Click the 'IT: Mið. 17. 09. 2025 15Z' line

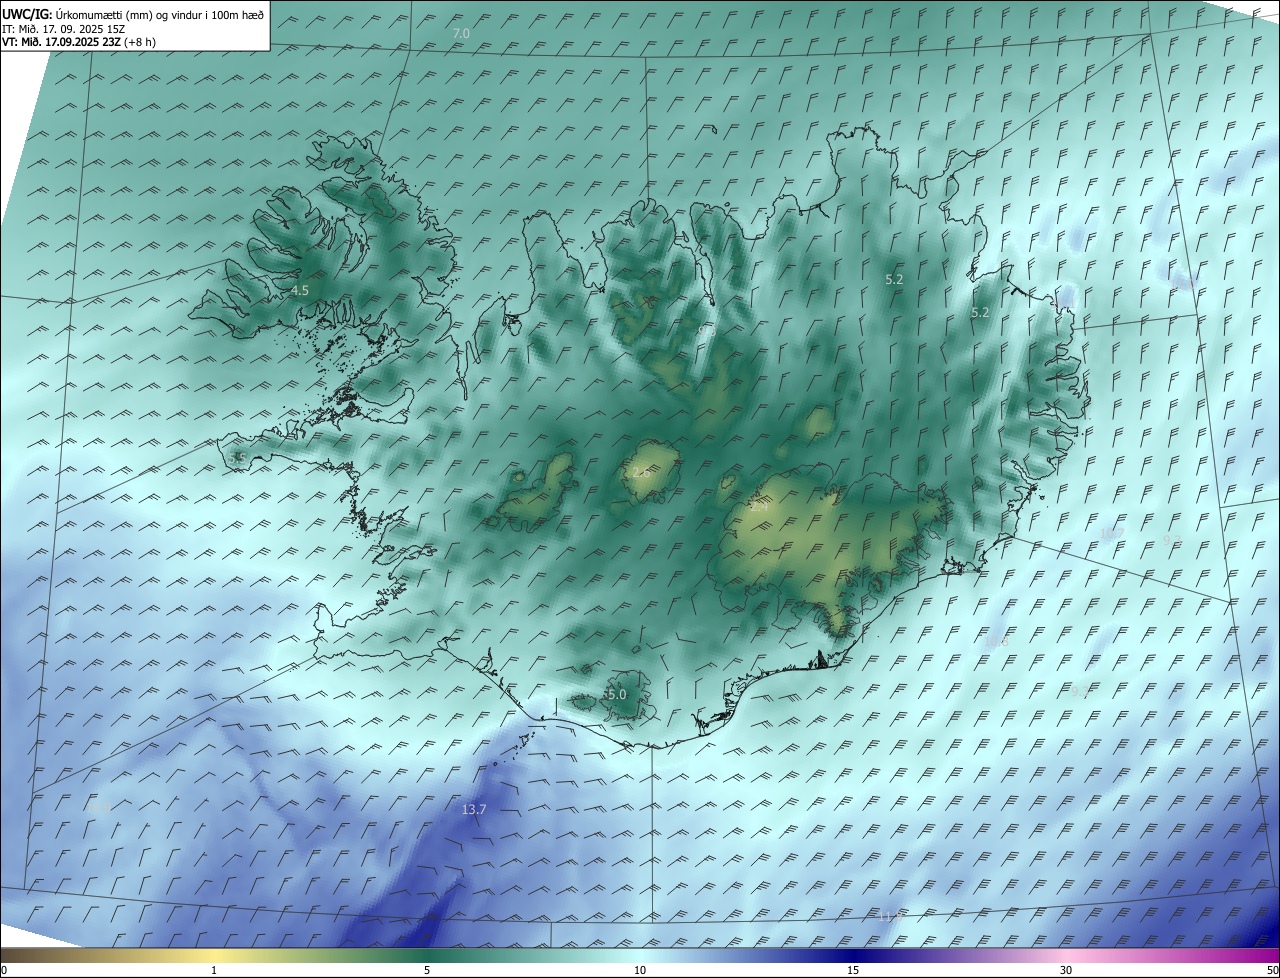click(66, 28)
